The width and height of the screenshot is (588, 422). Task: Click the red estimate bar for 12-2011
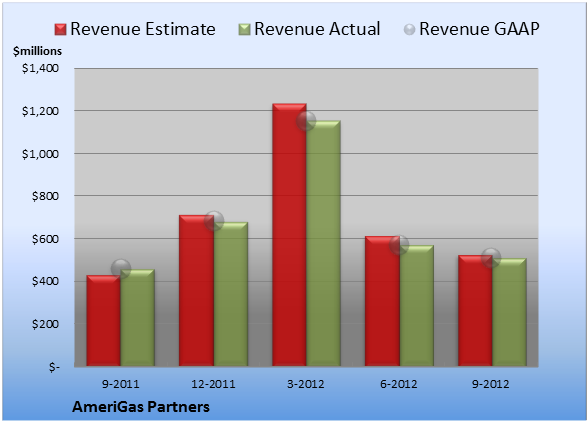pyautogui.click(x=196, y=291)
